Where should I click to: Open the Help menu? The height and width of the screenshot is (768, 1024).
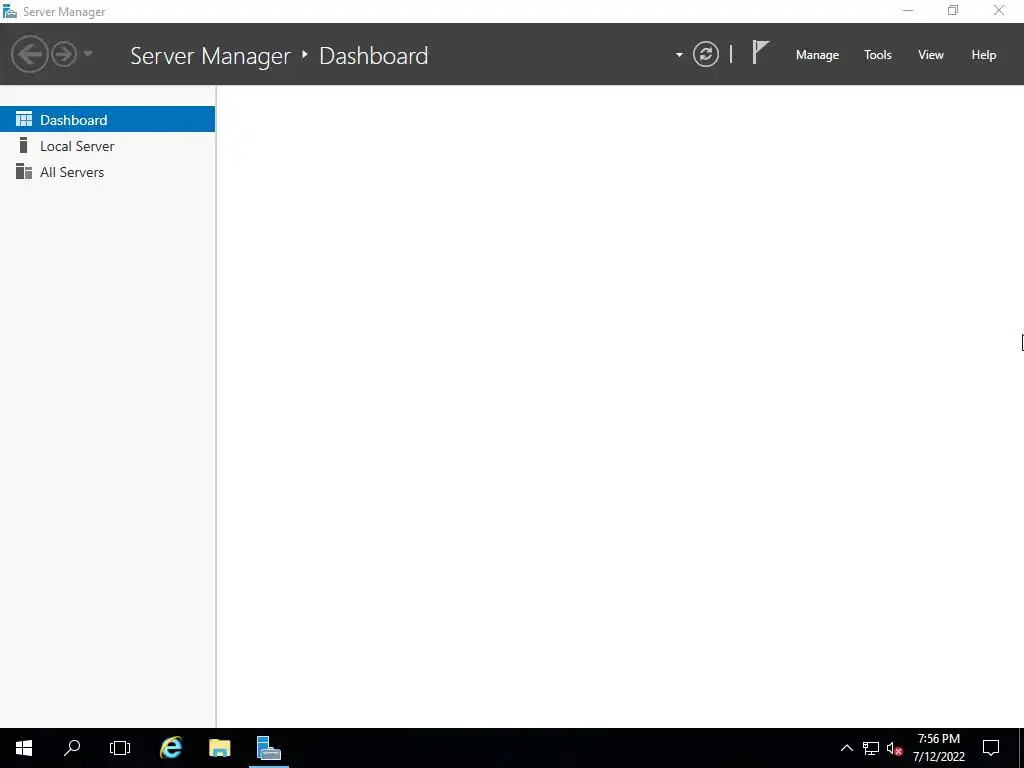pos(983,55)
